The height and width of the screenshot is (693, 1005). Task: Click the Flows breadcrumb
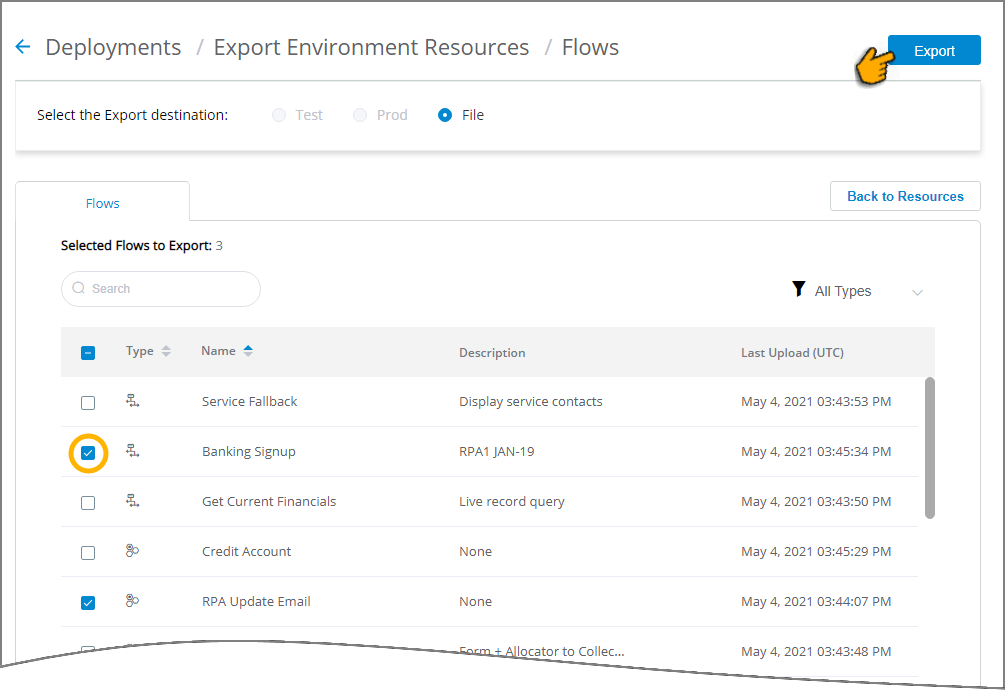(590, 47)
